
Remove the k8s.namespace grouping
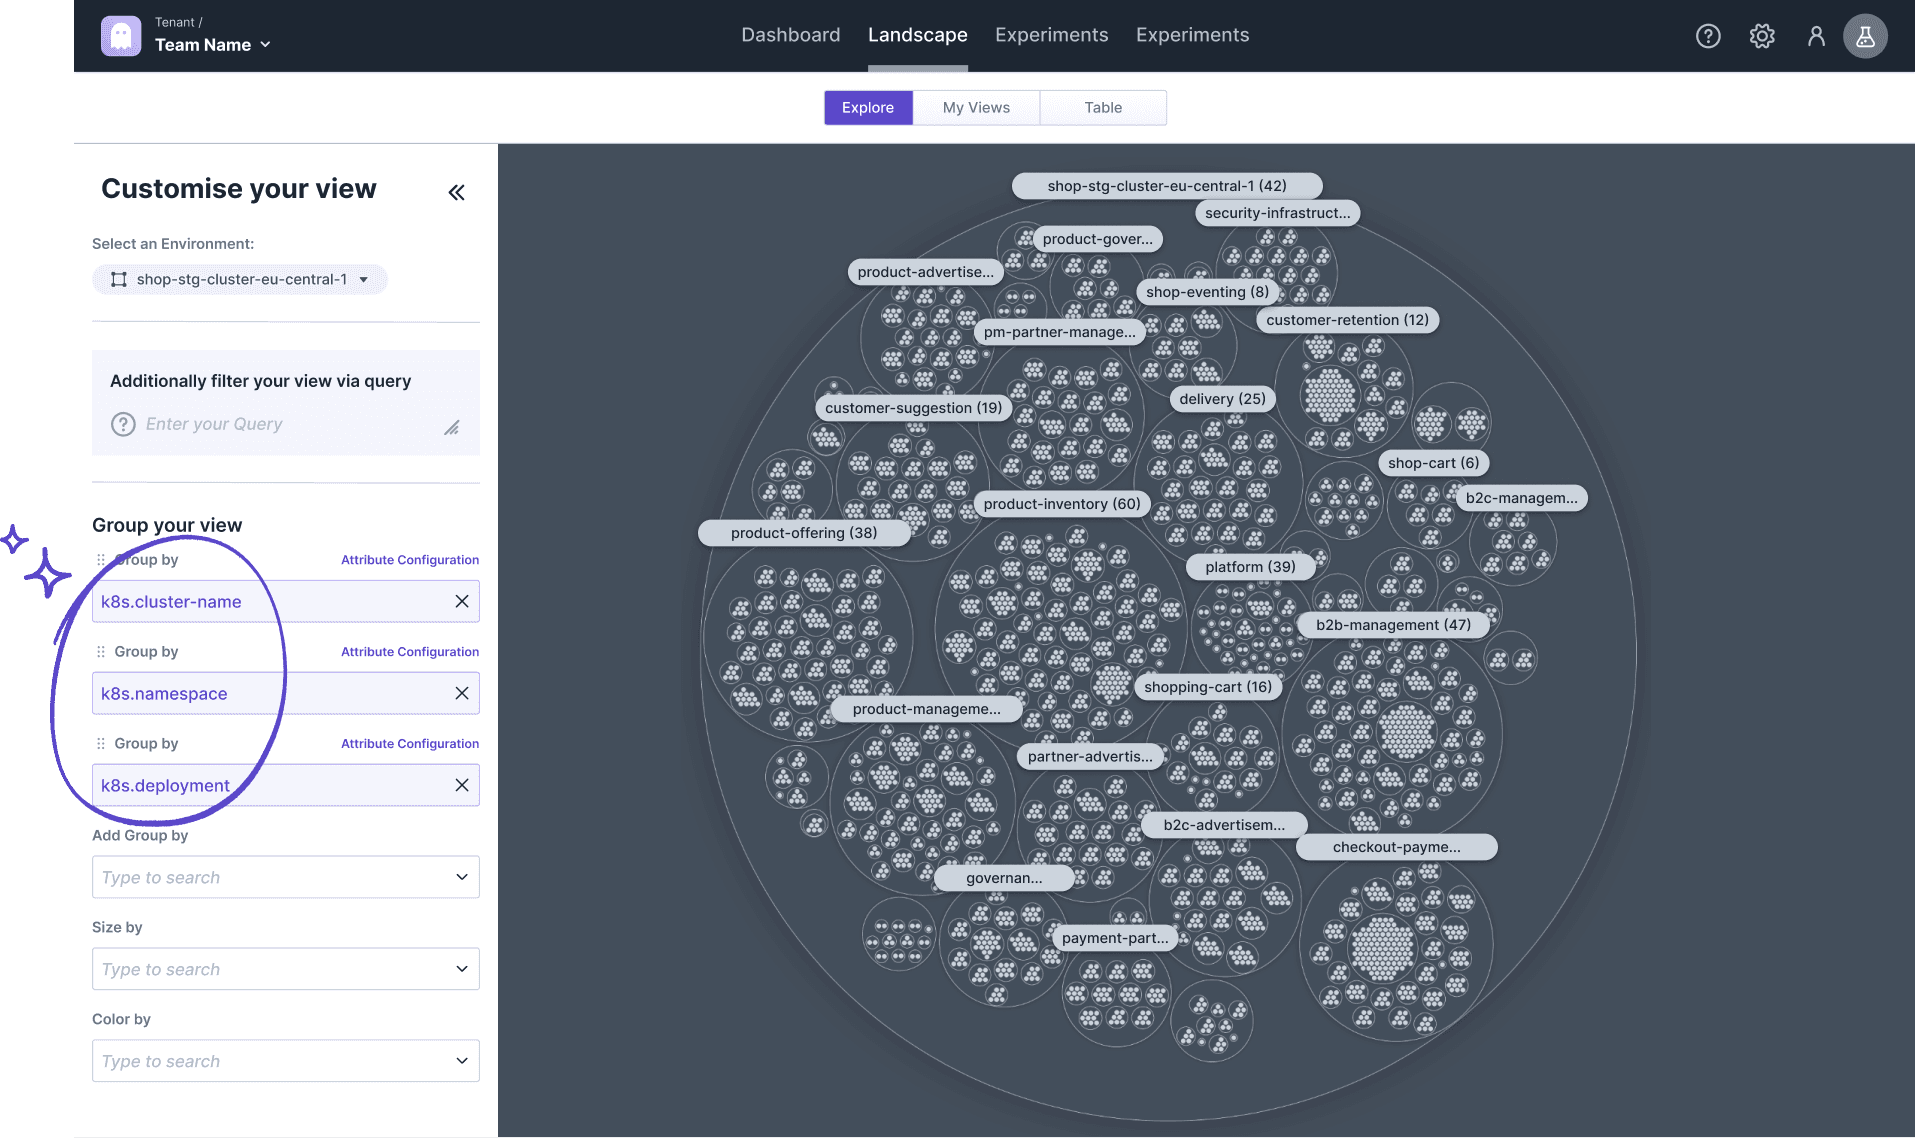(462, 693)
